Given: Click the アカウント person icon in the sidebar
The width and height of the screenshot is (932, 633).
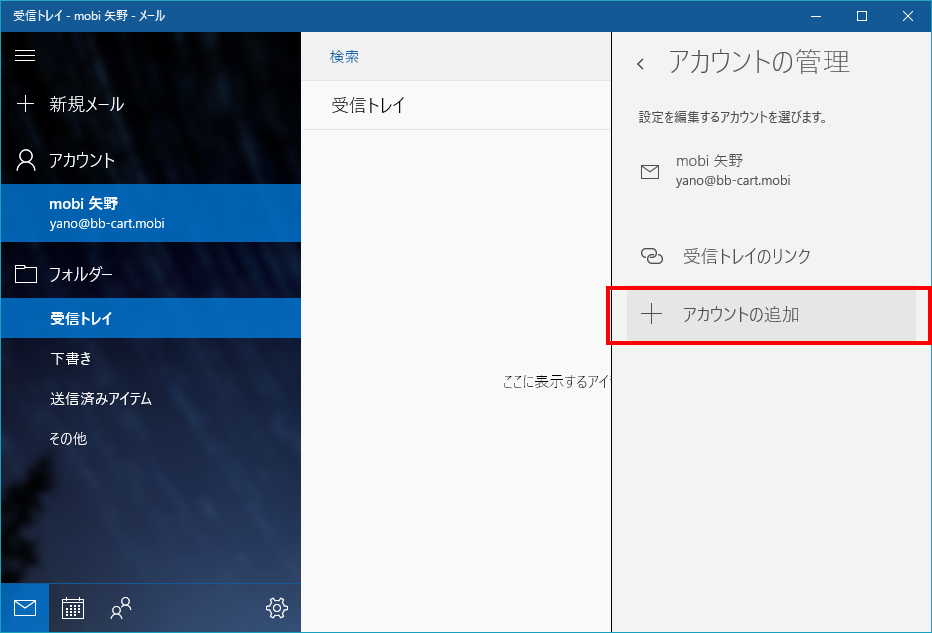Looking at the screenshot, I should click(24, 159).
